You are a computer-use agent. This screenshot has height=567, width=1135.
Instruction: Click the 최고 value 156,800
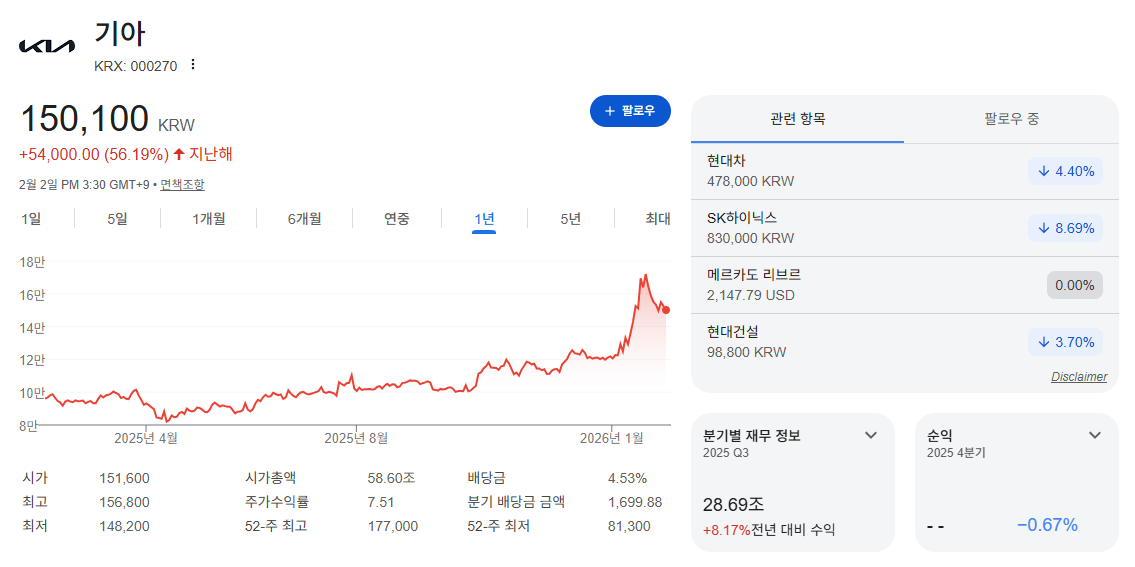click(124, 503)
